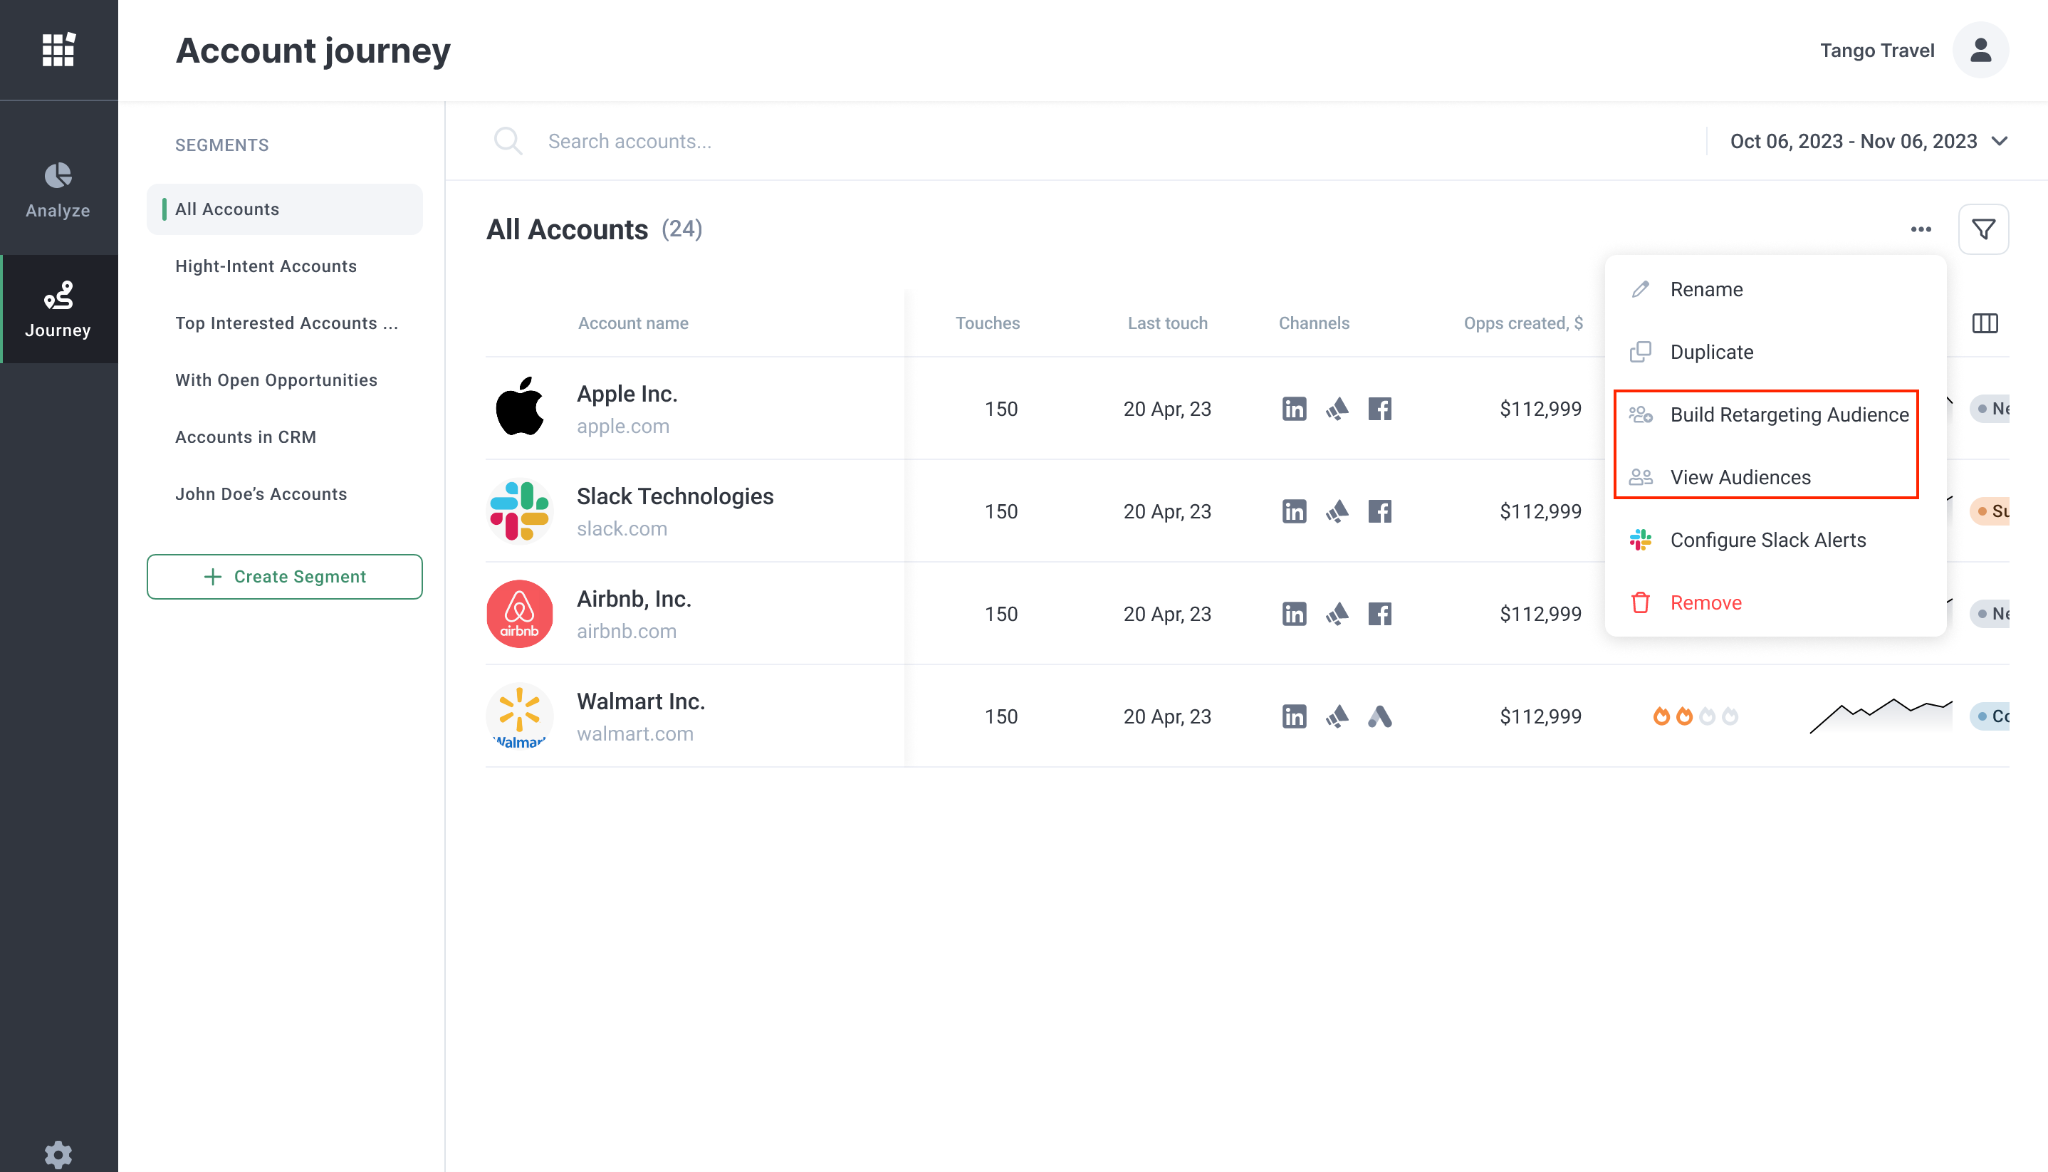The width and height of the screenshot is (2048, 1172).
Task: Open the apps grid icon
Action: click(58, 49)
